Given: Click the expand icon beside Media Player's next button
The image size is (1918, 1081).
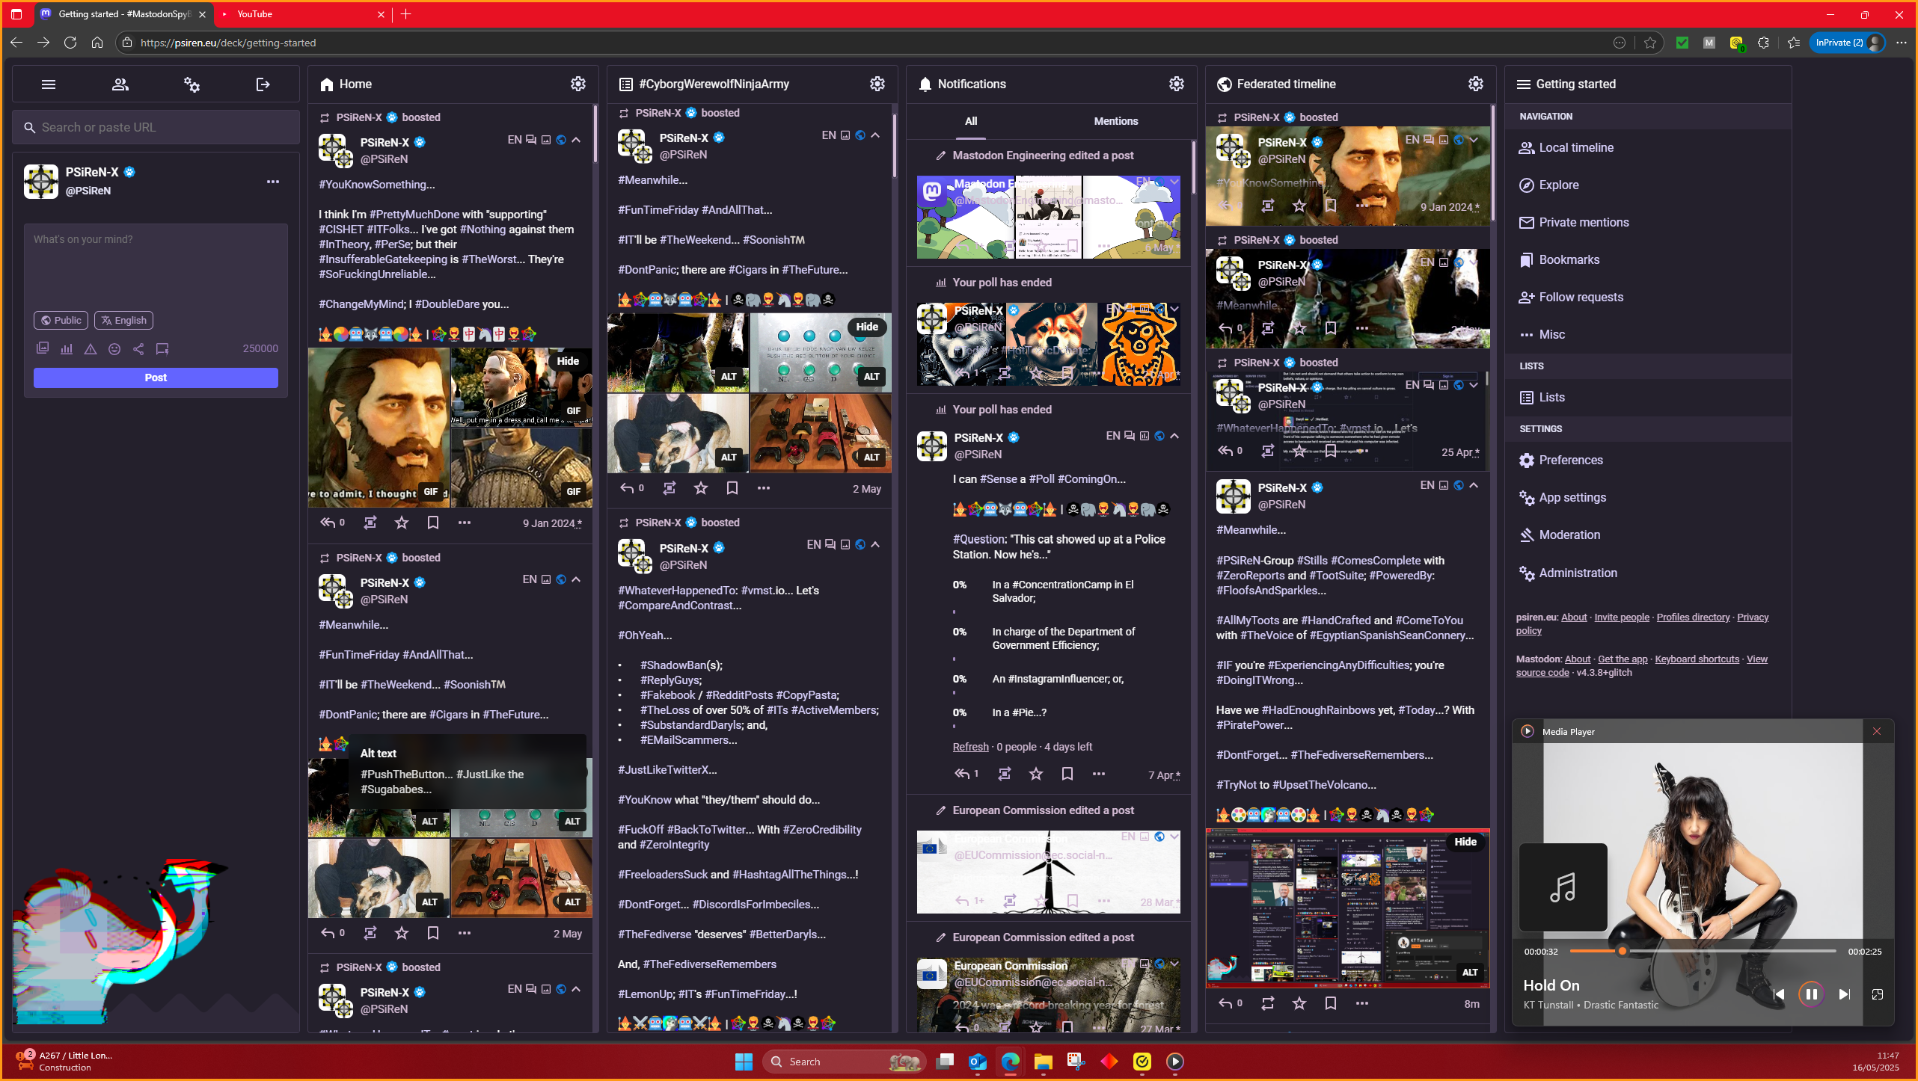Looking at the screenshot, I should (1877, 995).
